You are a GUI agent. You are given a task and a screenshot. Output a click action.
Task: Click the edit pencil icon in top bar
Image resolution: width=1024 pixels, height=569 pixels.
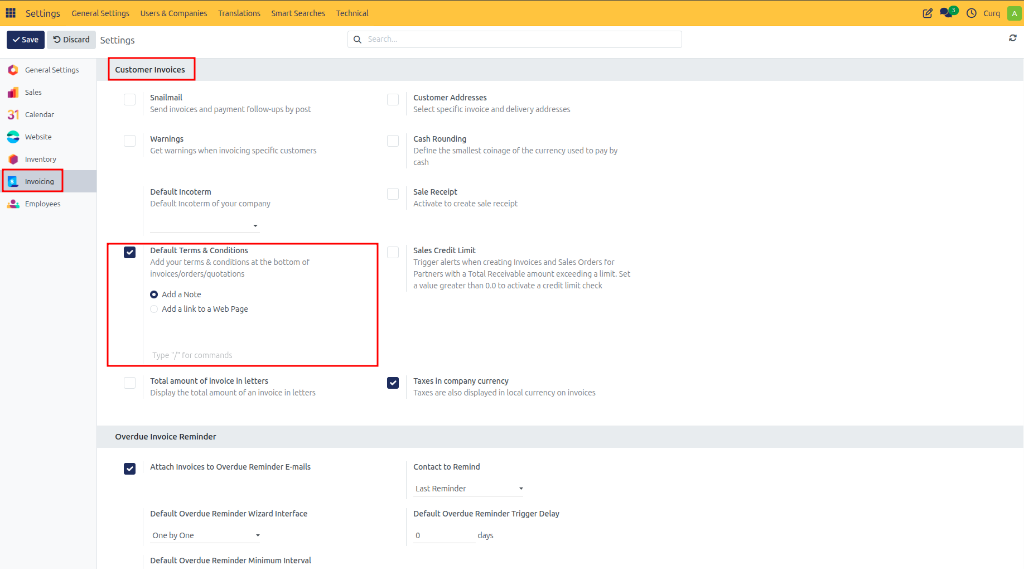pyautogui.click(x=927, y=13)
